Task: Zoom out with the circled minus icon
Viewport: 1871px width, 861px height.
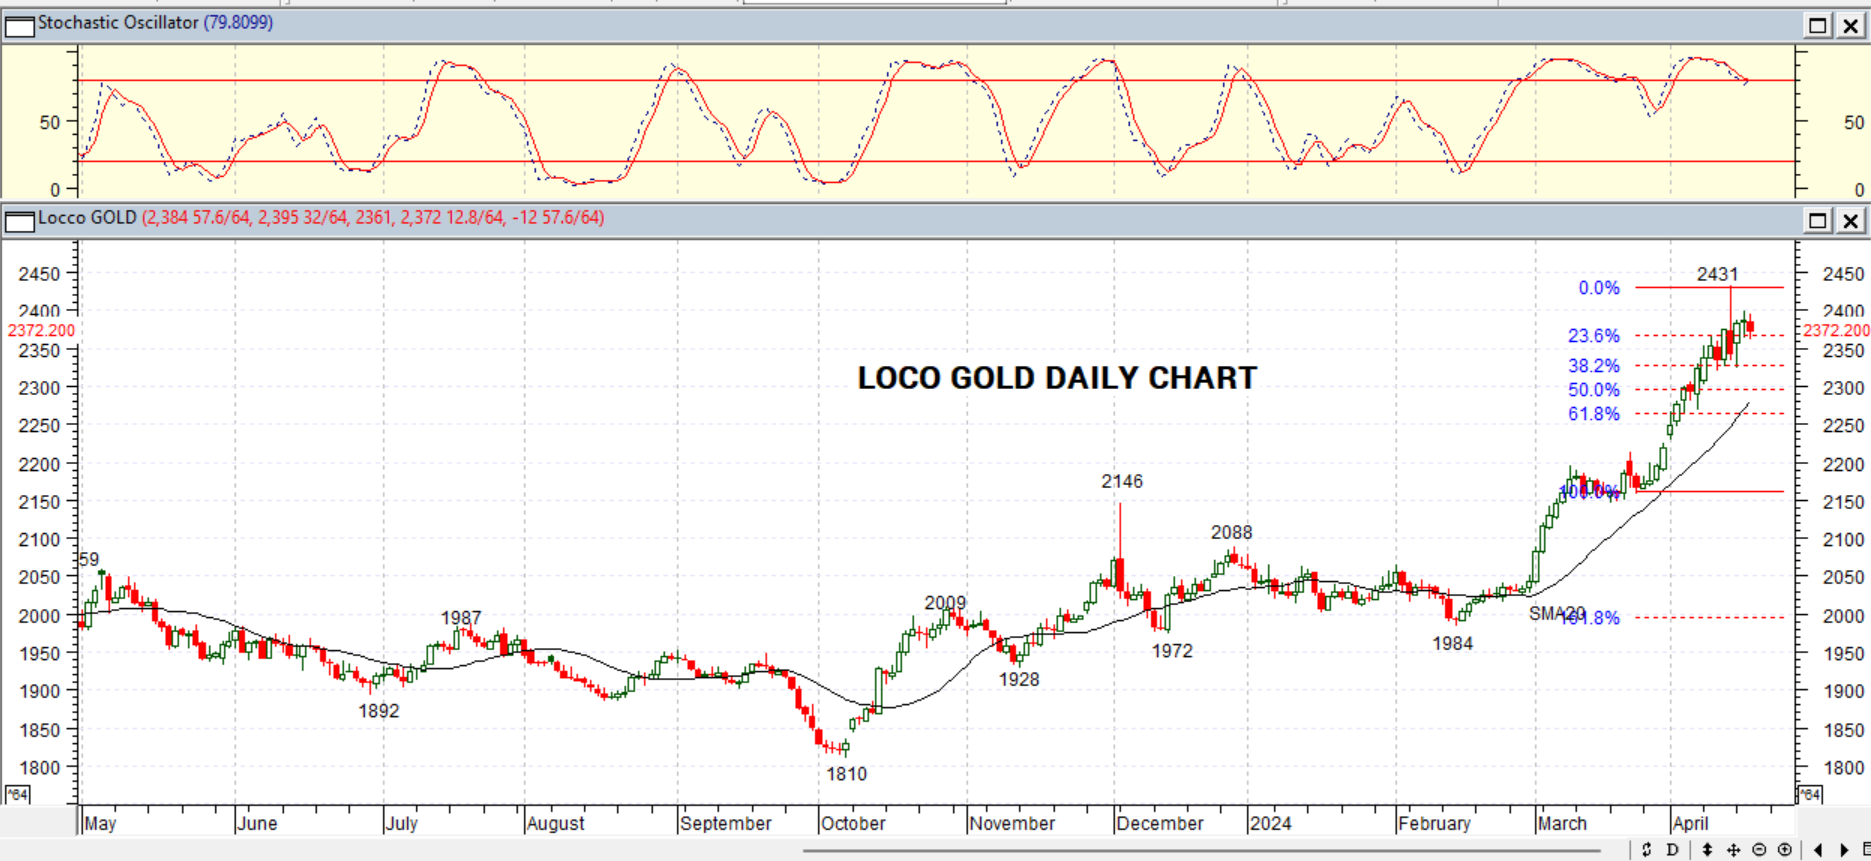Action: [x=1760, y=850]
